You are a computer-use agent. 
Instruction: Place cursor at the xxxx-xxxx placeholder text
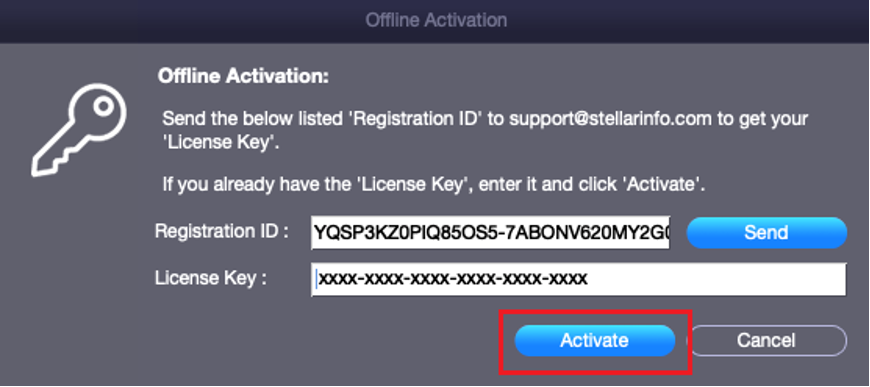click(x=453, y=279)
